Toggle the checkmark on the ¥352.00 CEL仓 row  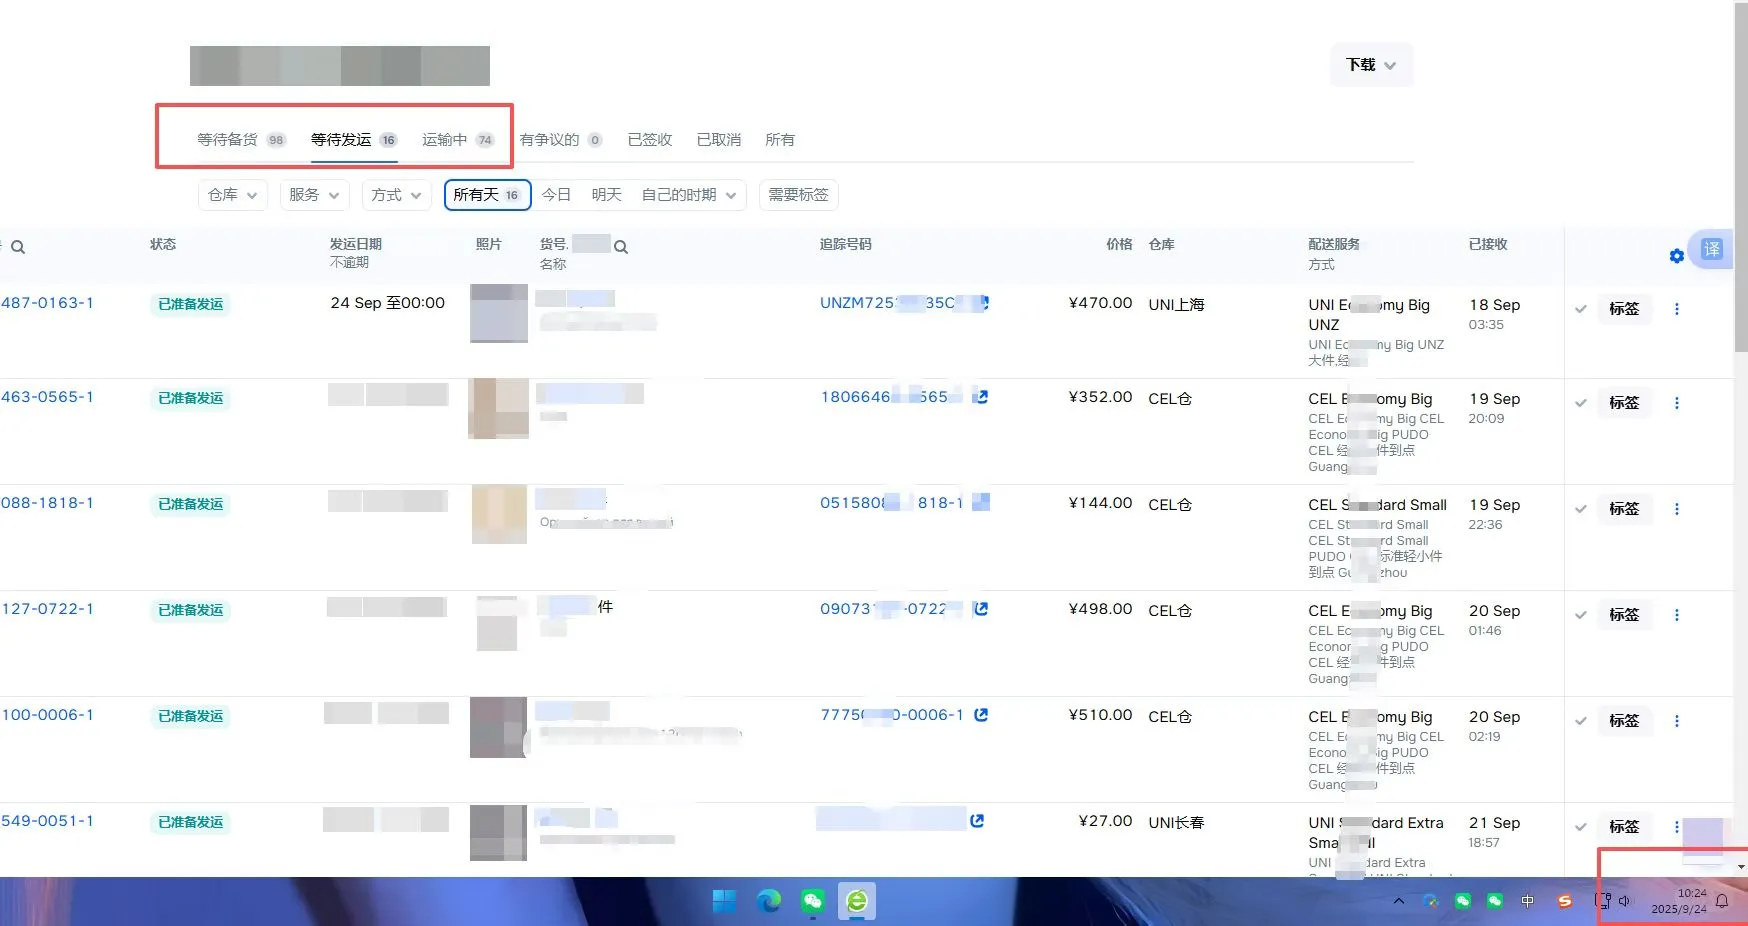pyautogui.click(x=1580, y=403)
